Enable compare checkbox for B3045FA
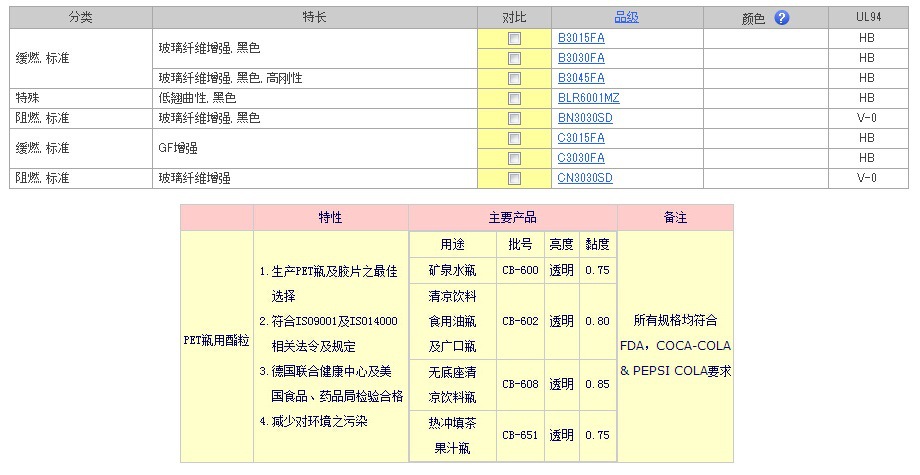The image size is (920, 475). pyautogui.click(x=514, y=78)
